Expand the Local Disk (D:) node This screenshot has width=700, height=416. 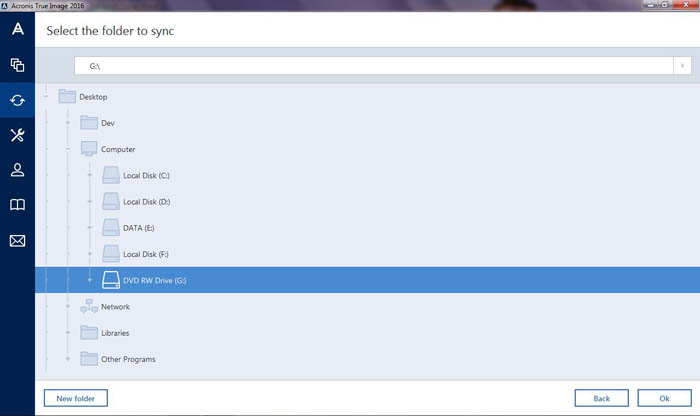pos(90,201)
